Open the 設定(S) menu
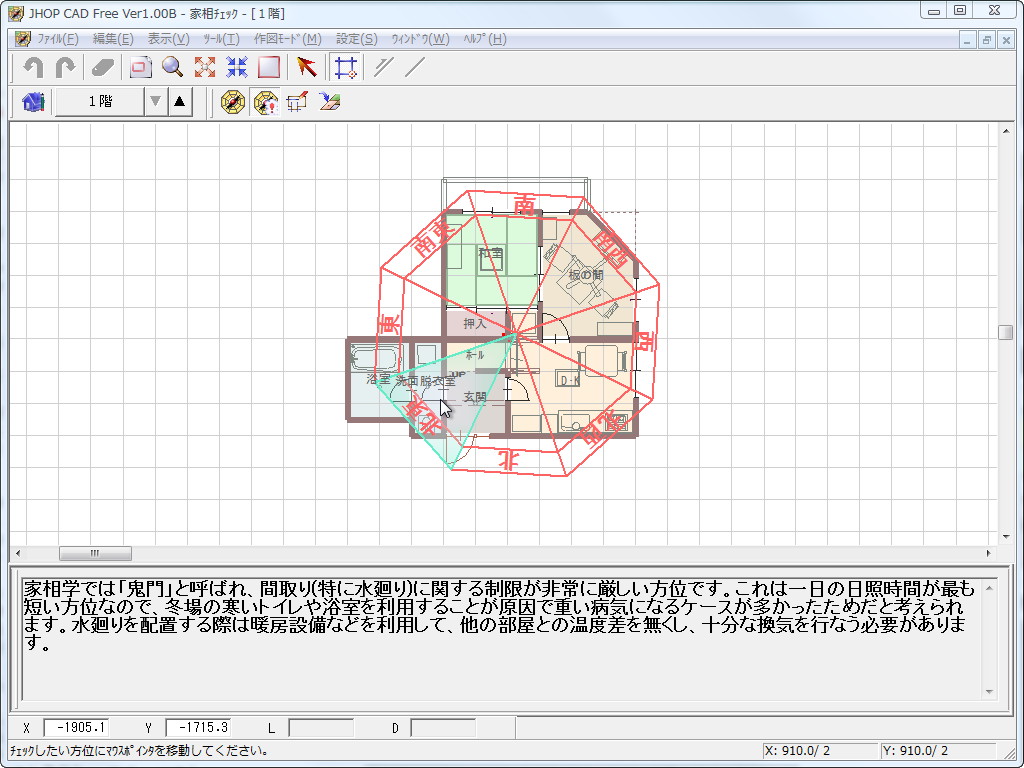Image resolution: width=1024 pixels, height=768 pixels. pos(357,39)
